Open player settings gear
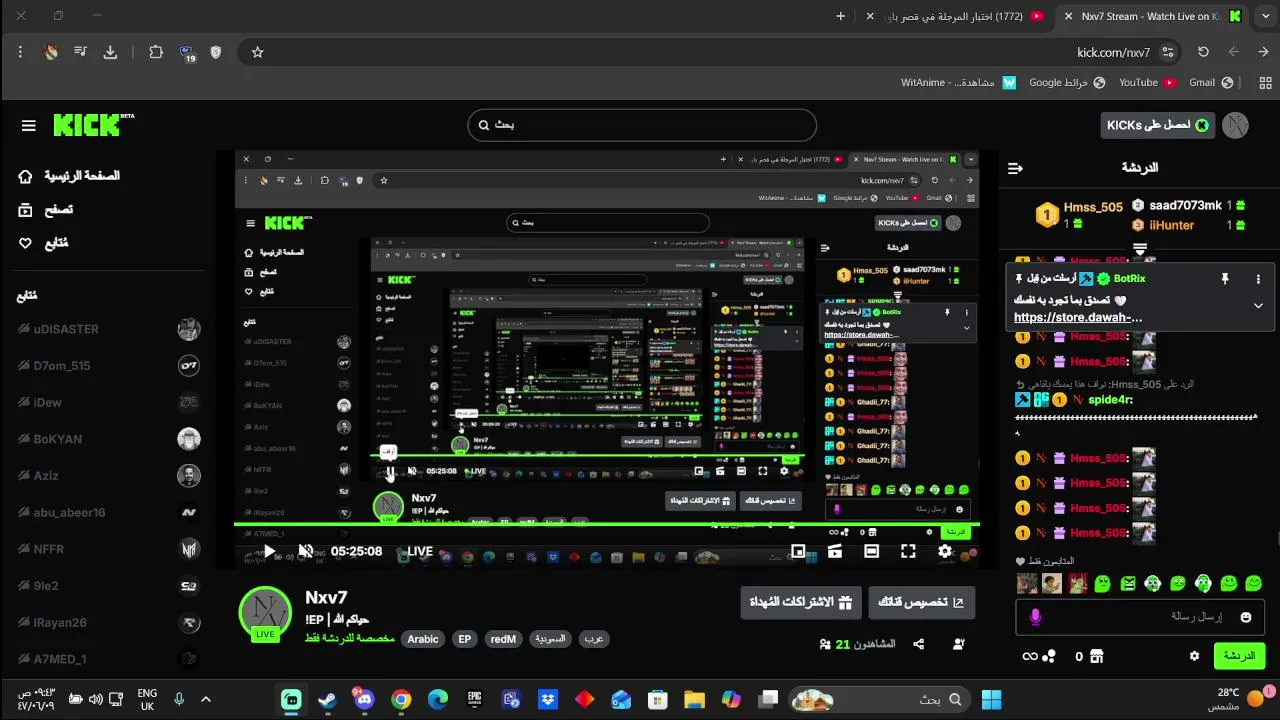This screenshot has height=720, width=1280. (x=945, y=551)
